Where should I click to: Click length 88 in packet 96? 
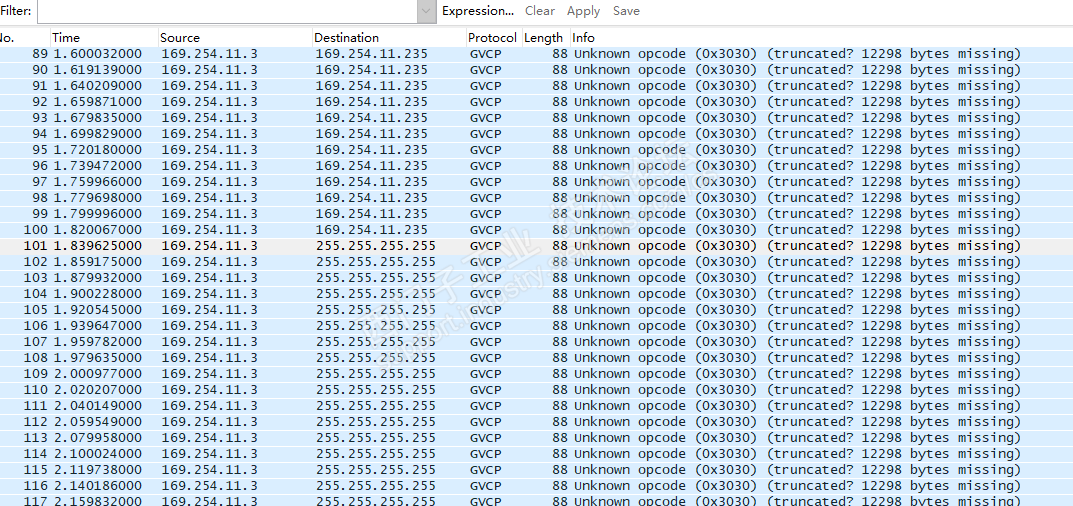pyautogui.click(x=560, y=166)
